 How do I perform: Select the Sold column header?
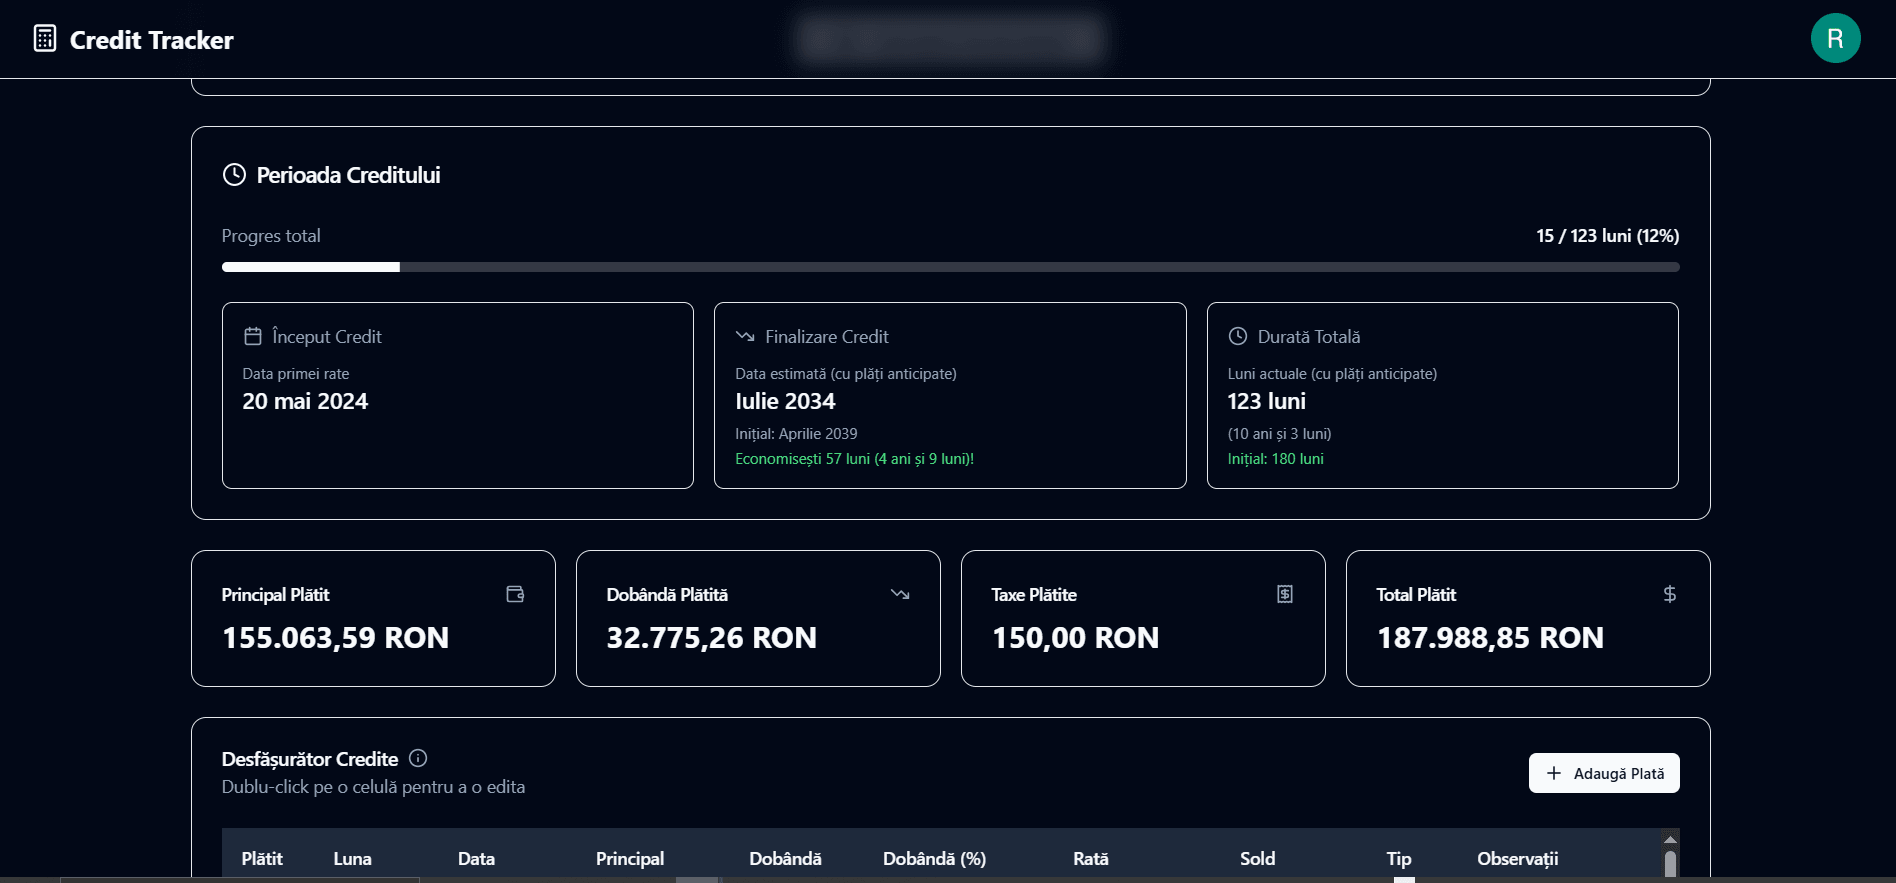pos(1257,859)
